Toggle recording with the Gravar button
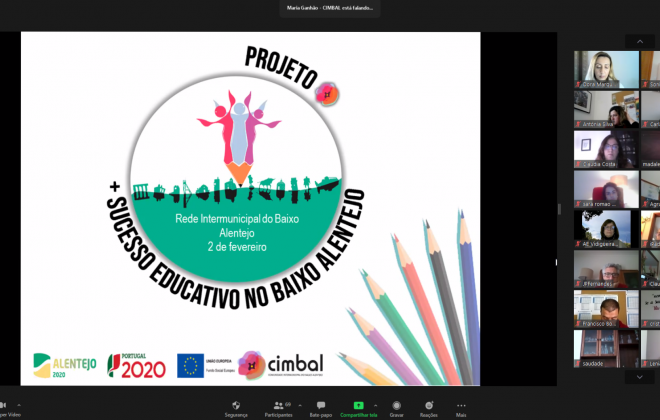The image size is (660, 420). point(397,407)
